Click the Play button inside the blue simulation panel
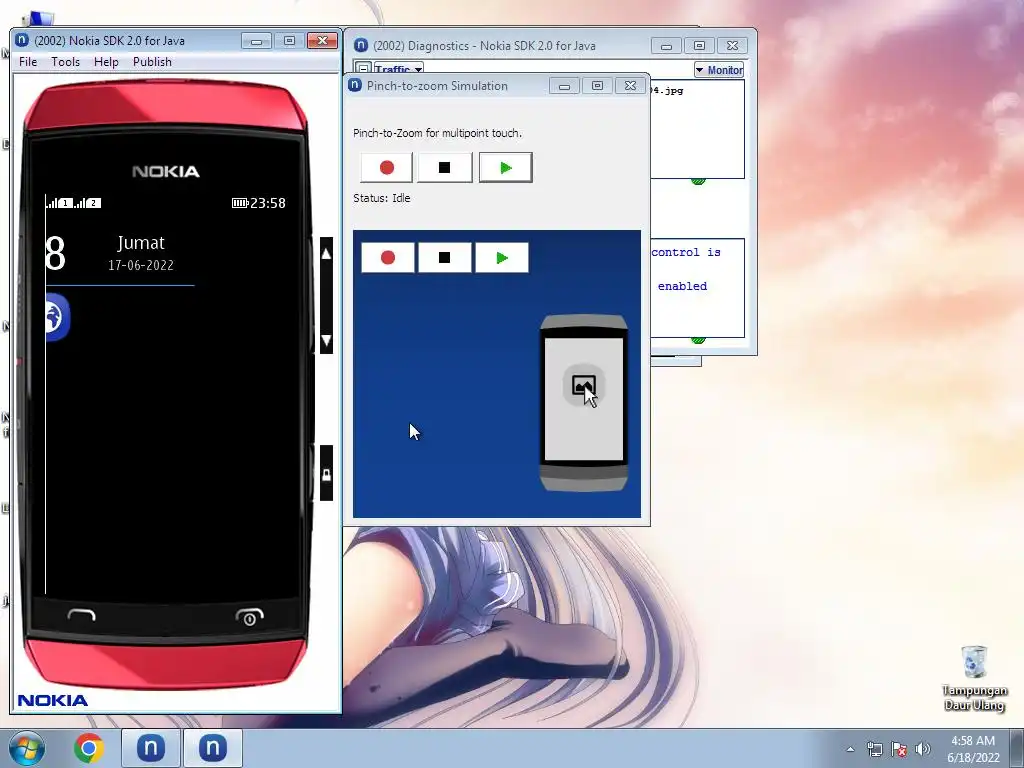Viewport: 1024px width, 768px height. [x=502, y=258]
